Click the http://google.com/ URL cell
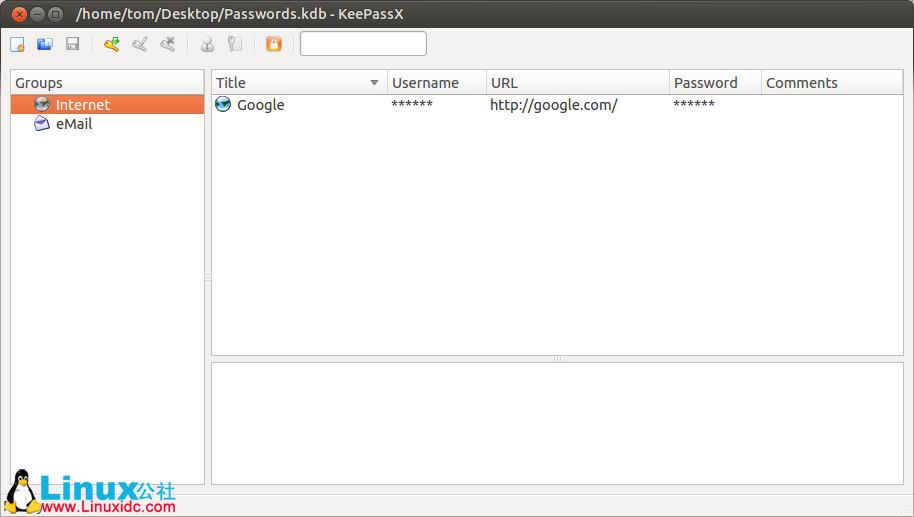This screenshot has height=517, width=914. pyautogui.click(x=554, y=105)
